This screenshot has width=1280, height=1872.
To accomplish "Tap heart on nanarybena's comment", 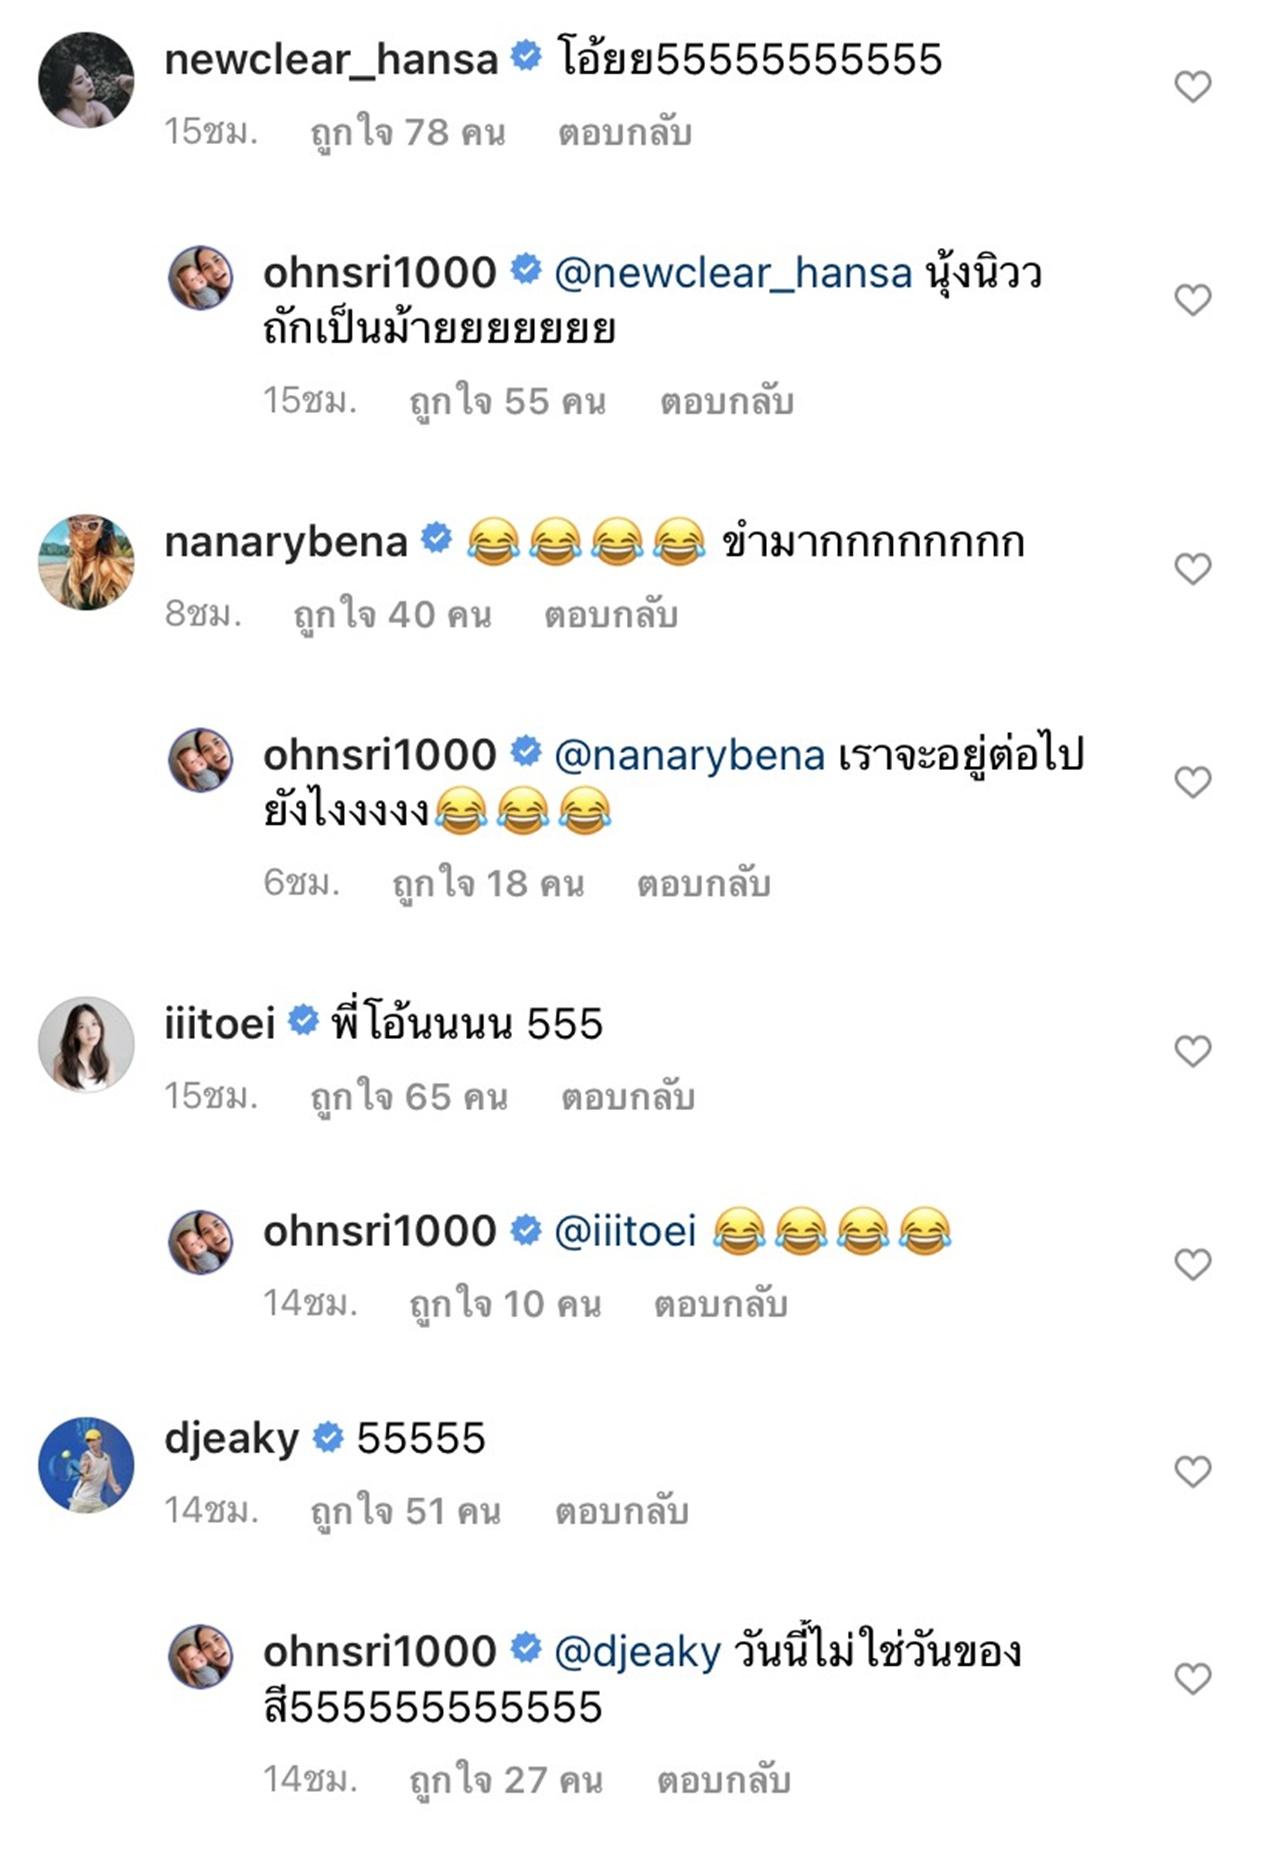I will tap(1192, 569).
